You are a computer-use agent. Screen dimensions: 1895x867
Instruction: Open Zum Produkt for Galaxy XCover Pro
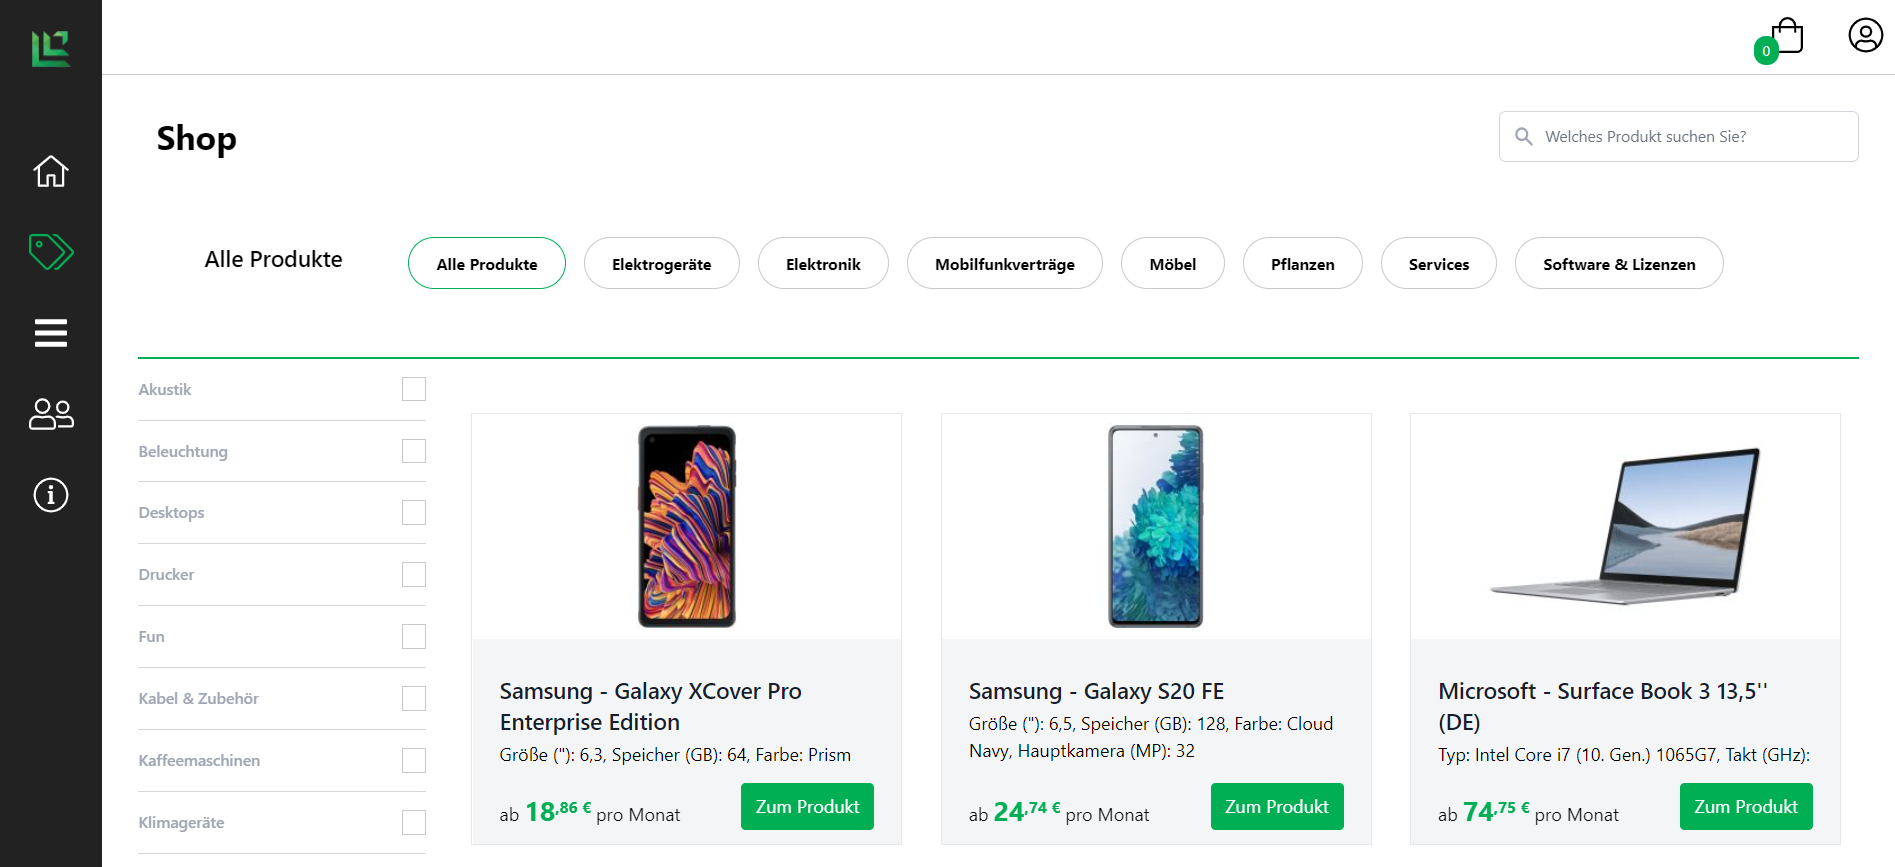807,807
